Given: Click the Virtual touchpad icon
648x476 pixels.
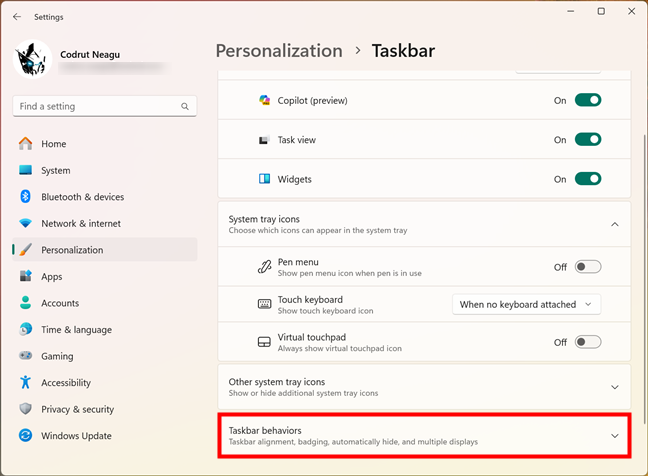Looking at the screenshot, I should pyautogui.click(x=264, y=342).
